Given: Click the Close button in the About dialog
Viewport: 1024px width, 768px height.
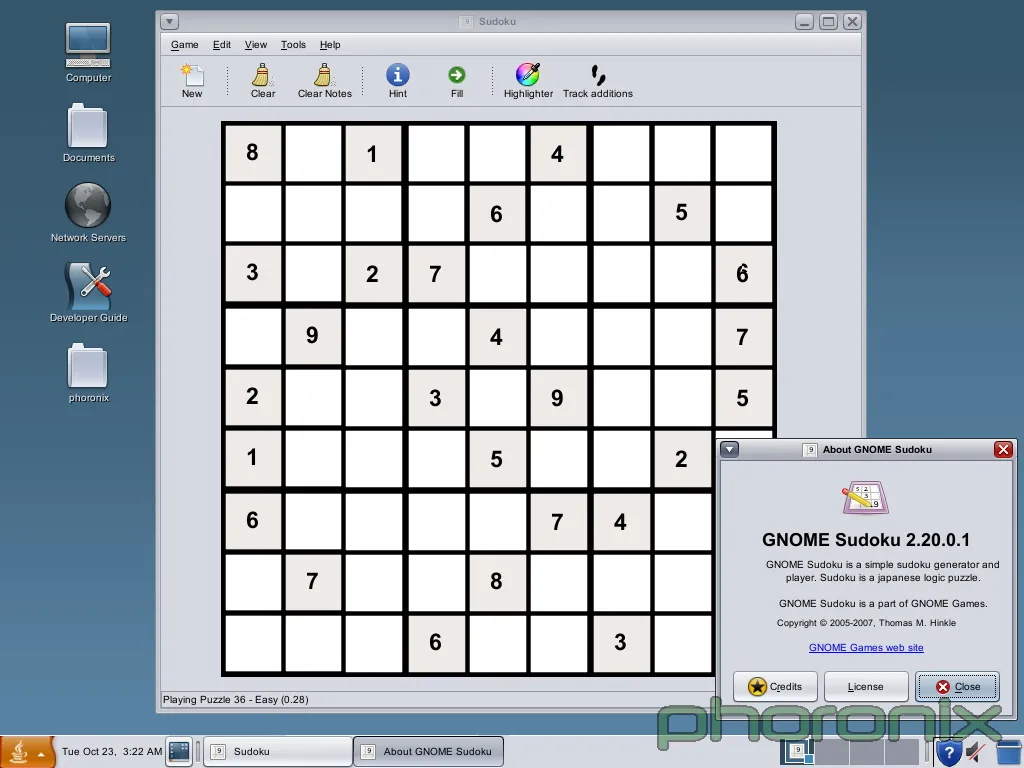Looking at the screenshot, I should click(957, 686).
